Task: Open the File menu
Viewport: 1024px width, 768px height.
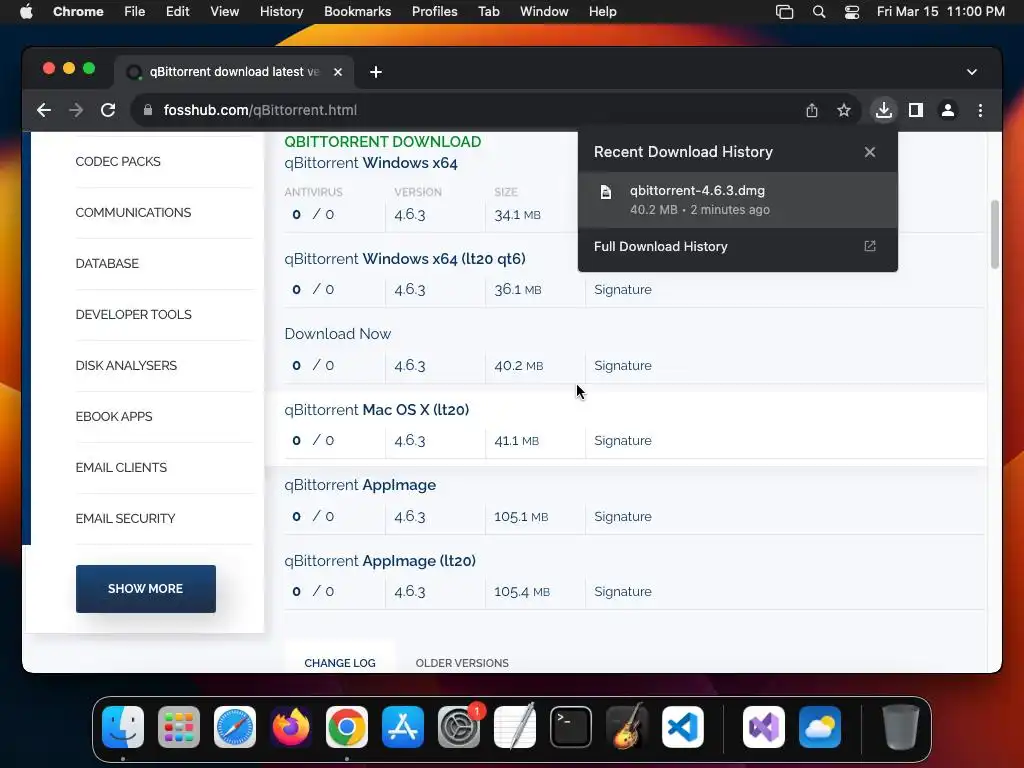Action: pos(135,12)
